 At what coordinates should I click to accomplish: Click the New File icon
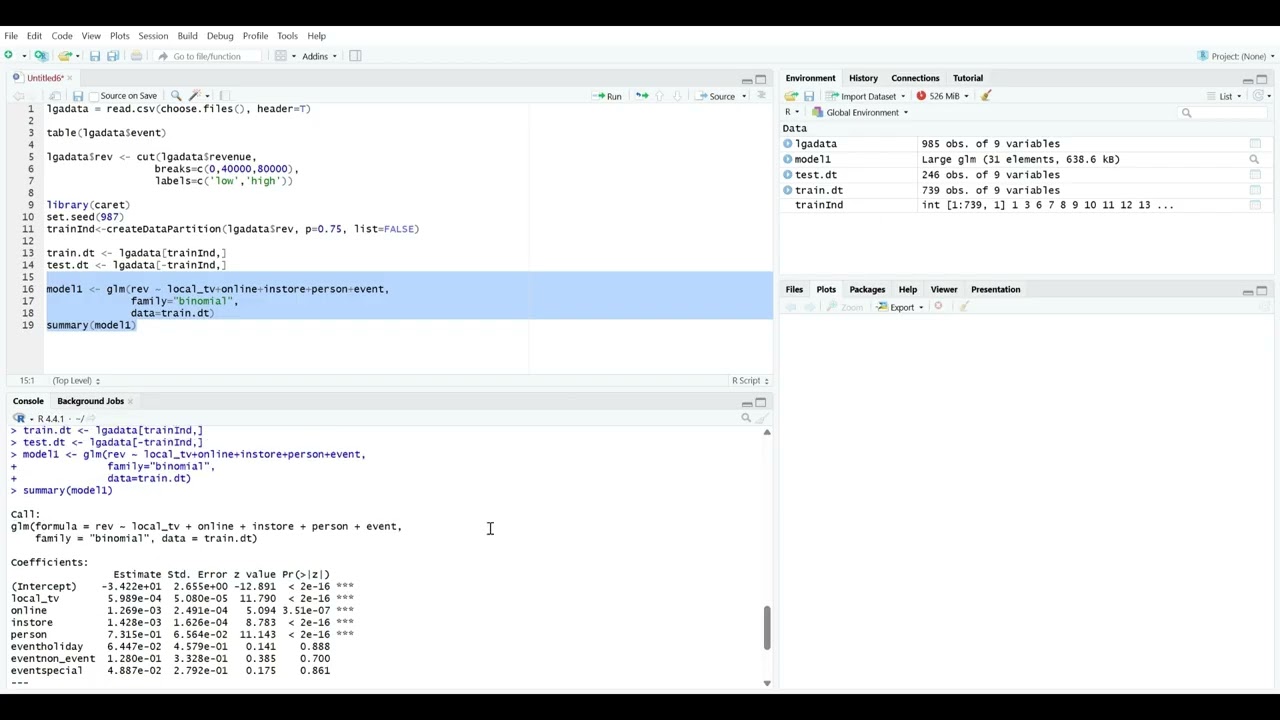pyautogui.click(x=9, y=56)
